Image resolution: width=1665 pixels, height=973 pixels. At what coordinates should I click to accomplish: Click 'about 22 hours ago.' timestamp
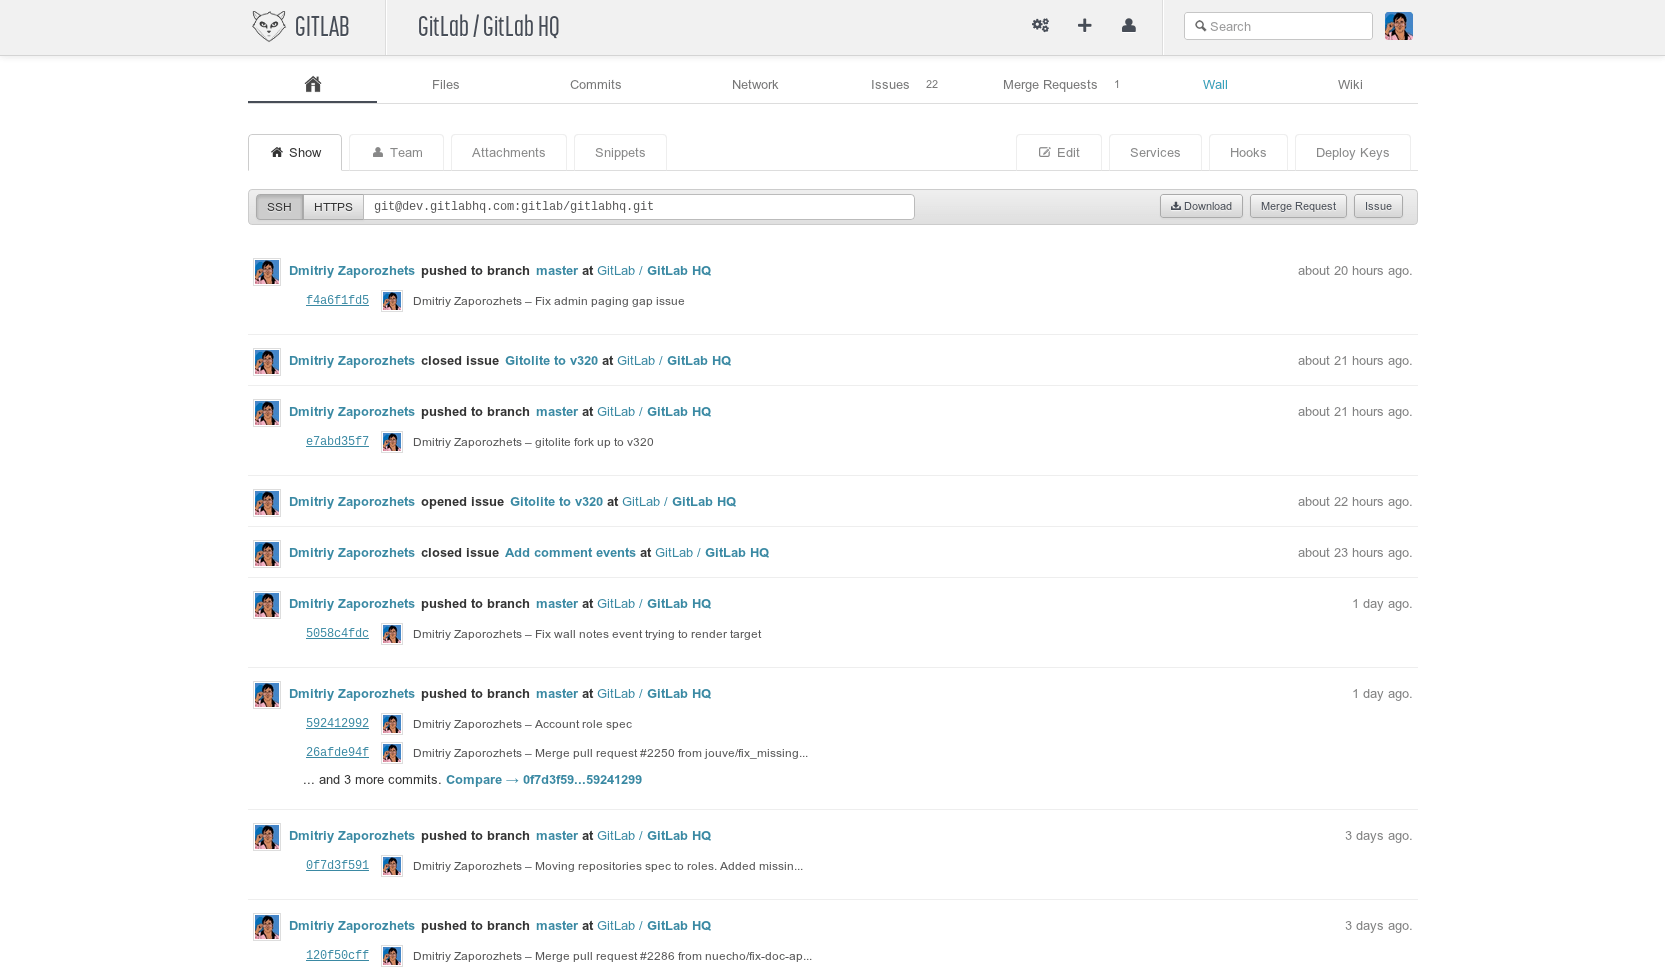click(x=1355, y=502)
